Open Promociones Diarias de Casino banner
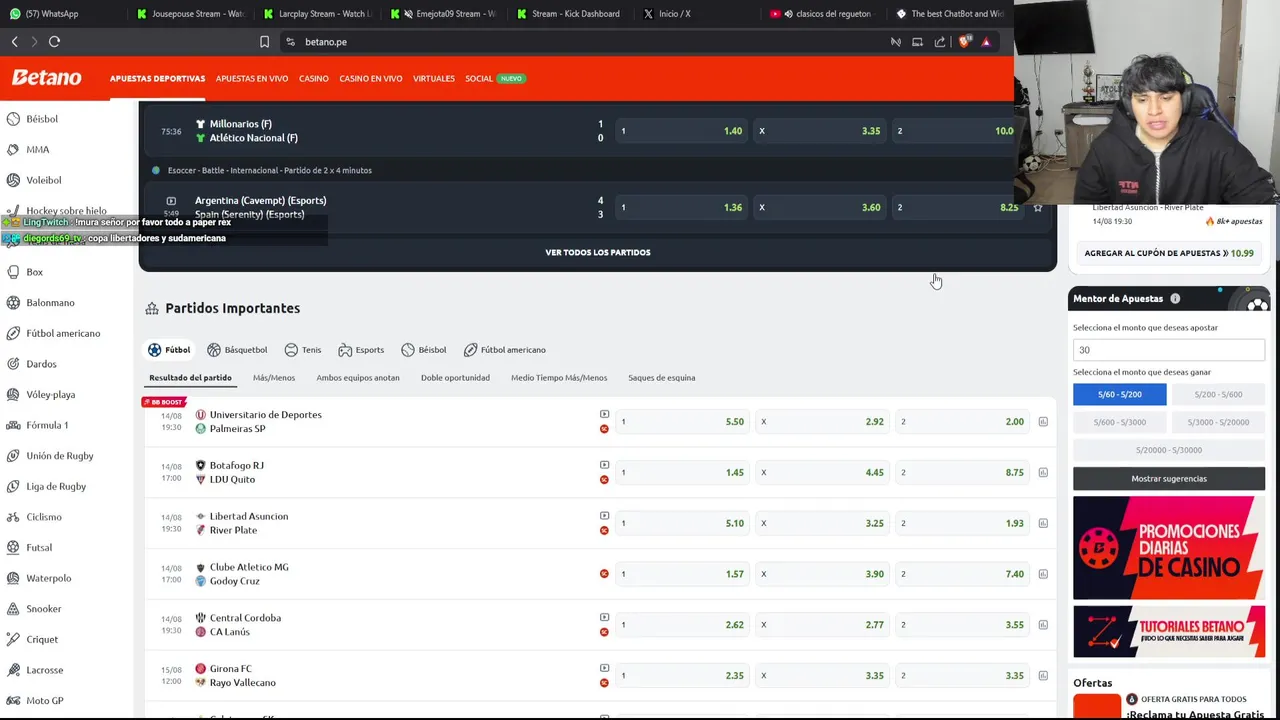This screenshot has width=1280, height=720. 1169,548
